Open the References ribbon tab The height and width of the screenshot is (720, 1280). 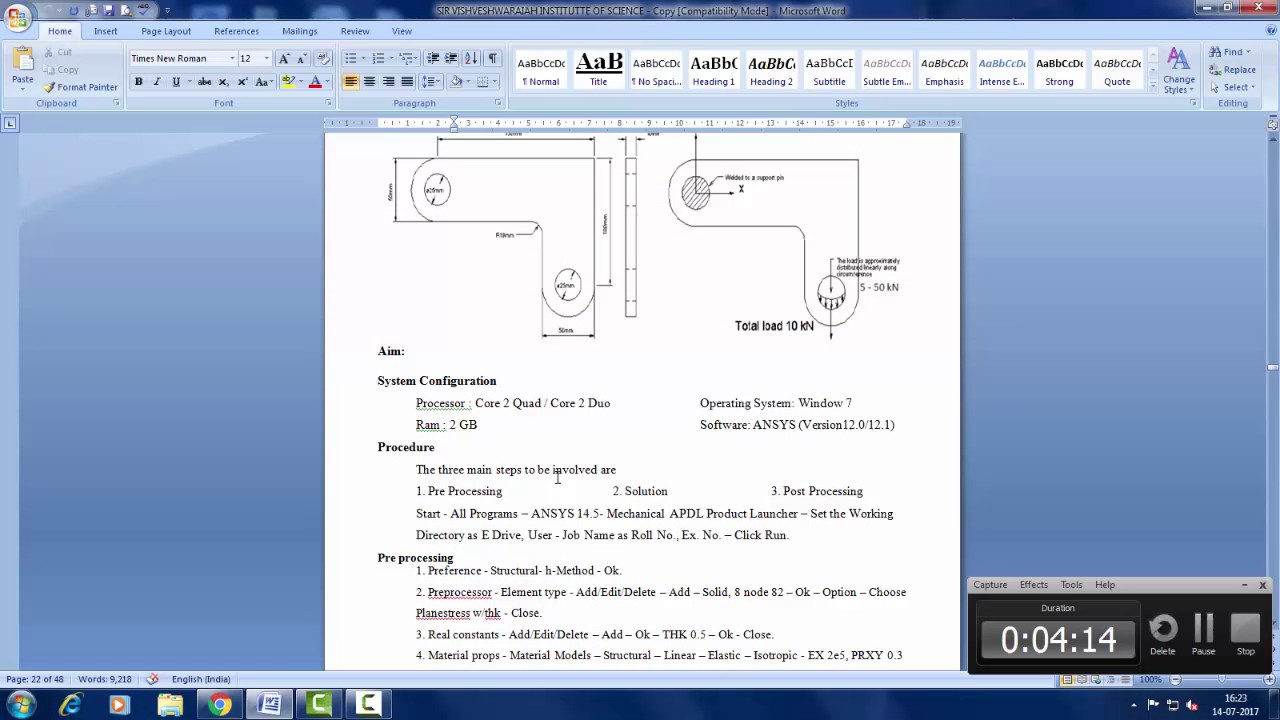[x=236, y=31]
